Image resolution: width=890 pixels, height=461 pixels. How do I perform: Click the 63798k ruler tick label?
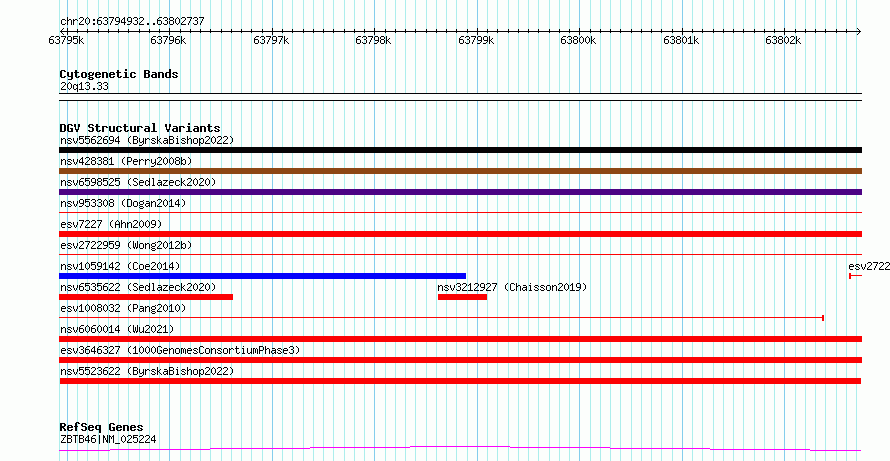click(373, 40)
